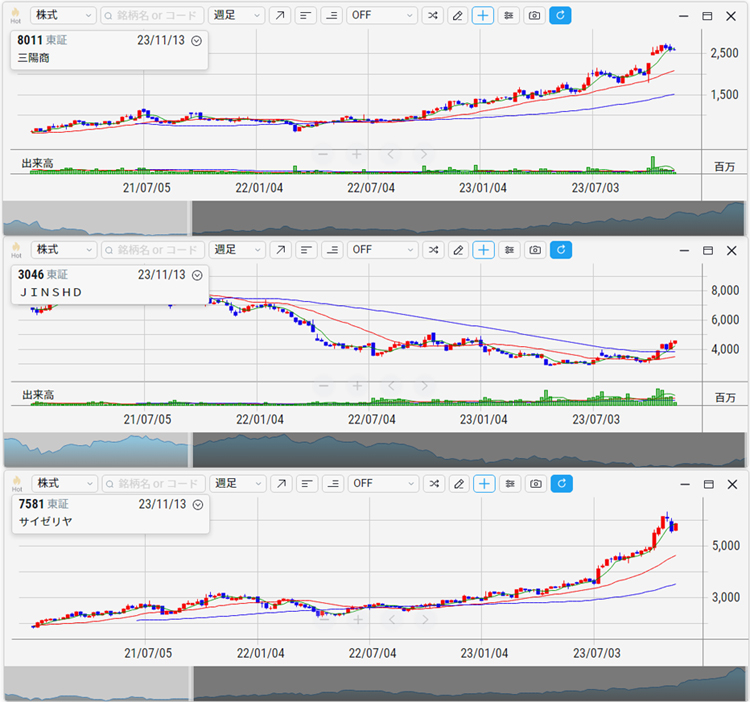This screenshot has height=702, width=750.
Task: Toggle crosshair cursor in top chart toolbar
Action: tap(483, 16)
